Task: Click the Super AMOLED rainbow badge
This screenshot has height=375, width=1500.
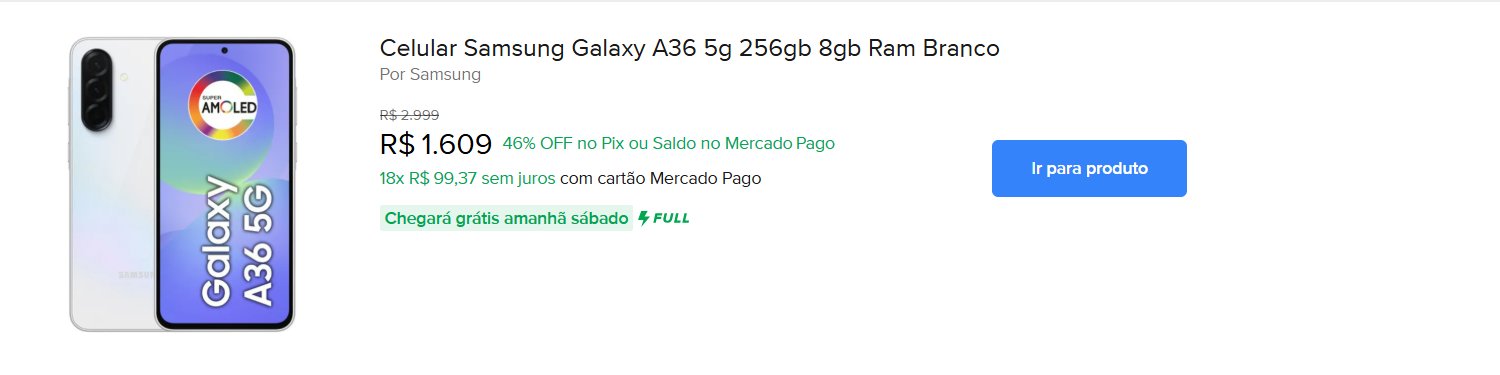Action: tap(224, 105)
